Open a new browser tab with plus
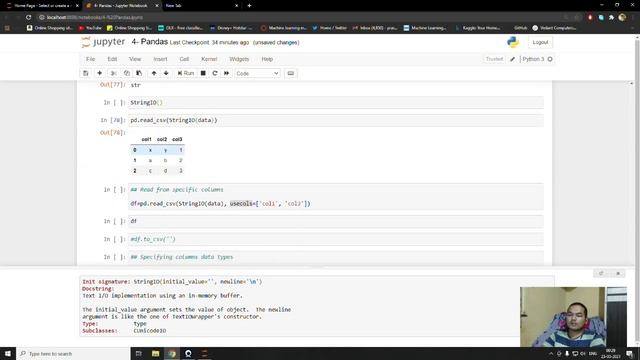This screenshot has height=360, width=640. (x=249, y=6)
